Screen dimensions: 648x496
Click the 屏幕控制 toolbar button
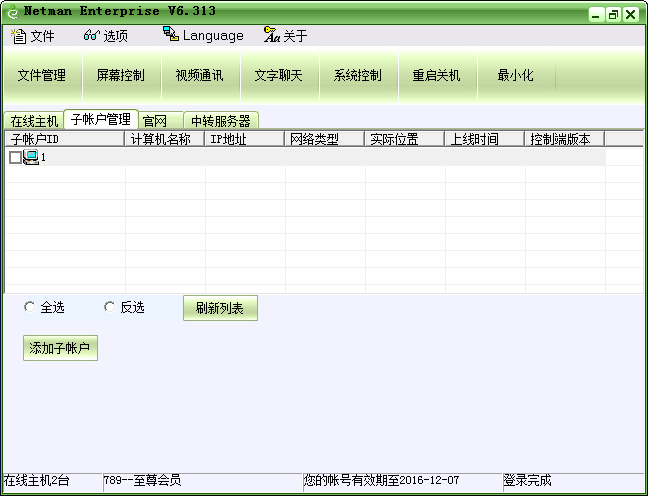[121, 76]
